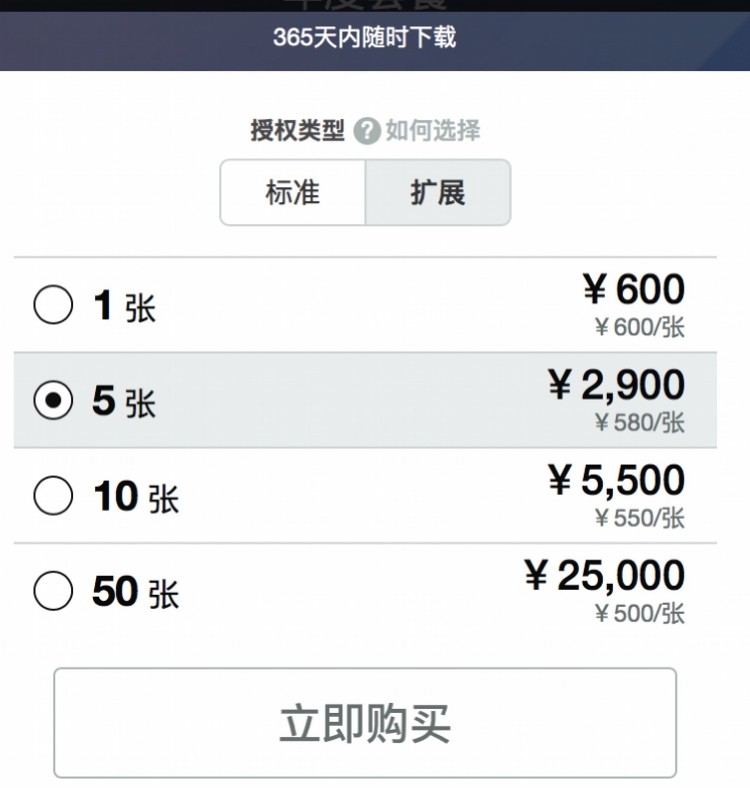Select the 1 张 radio button
The height and width of the screenshot is (788, 750).
53,305
